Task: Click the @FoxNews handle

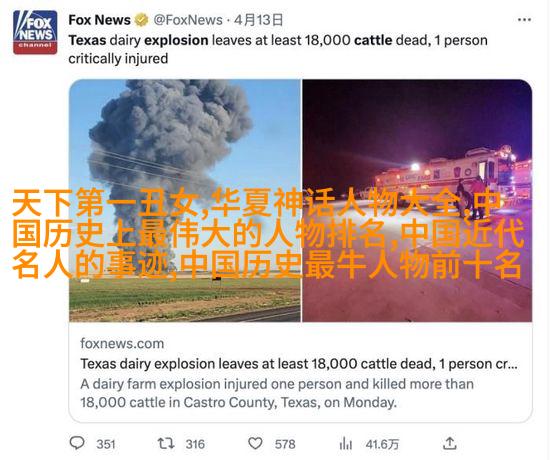Action: pos(188,20)
